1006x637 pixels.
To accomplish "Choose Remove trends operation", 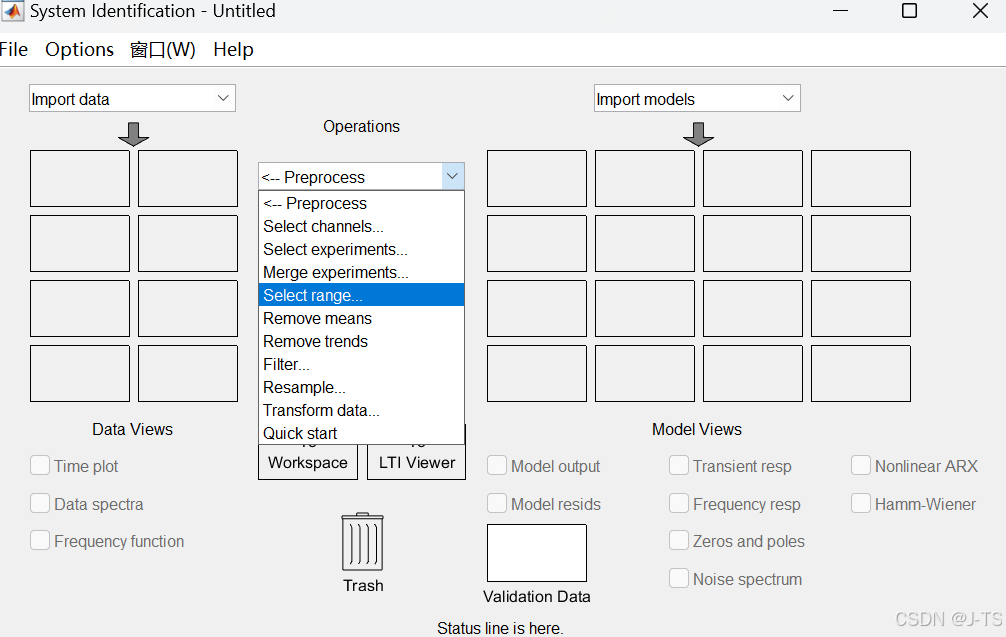I will tap(361, 341).
